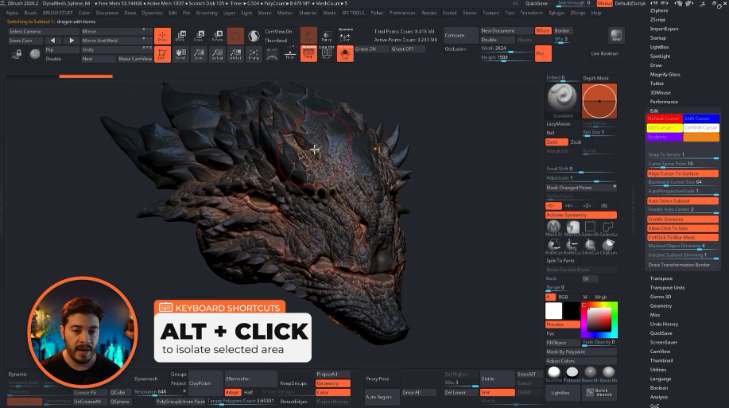Open the Alpha menu
The height and width of the screenshot is (408, 729).
click(12, 13)
